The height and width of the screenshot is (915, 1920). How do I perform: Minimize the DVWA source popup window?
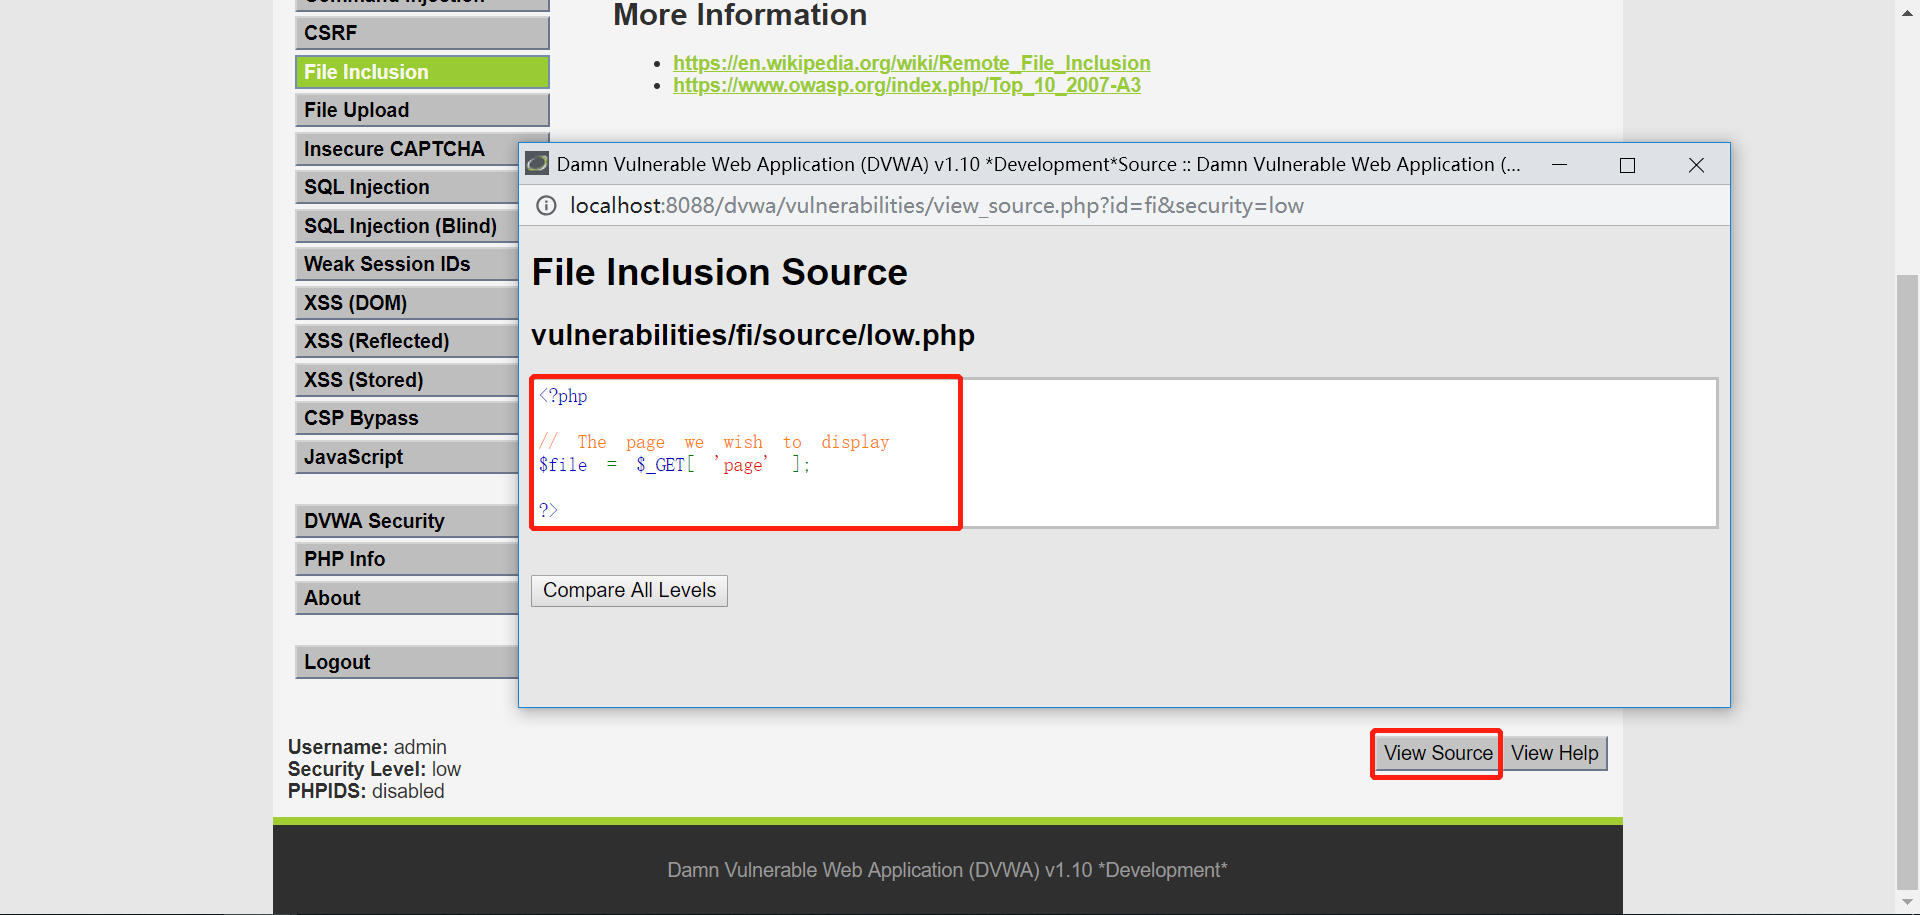(1559, 165)
